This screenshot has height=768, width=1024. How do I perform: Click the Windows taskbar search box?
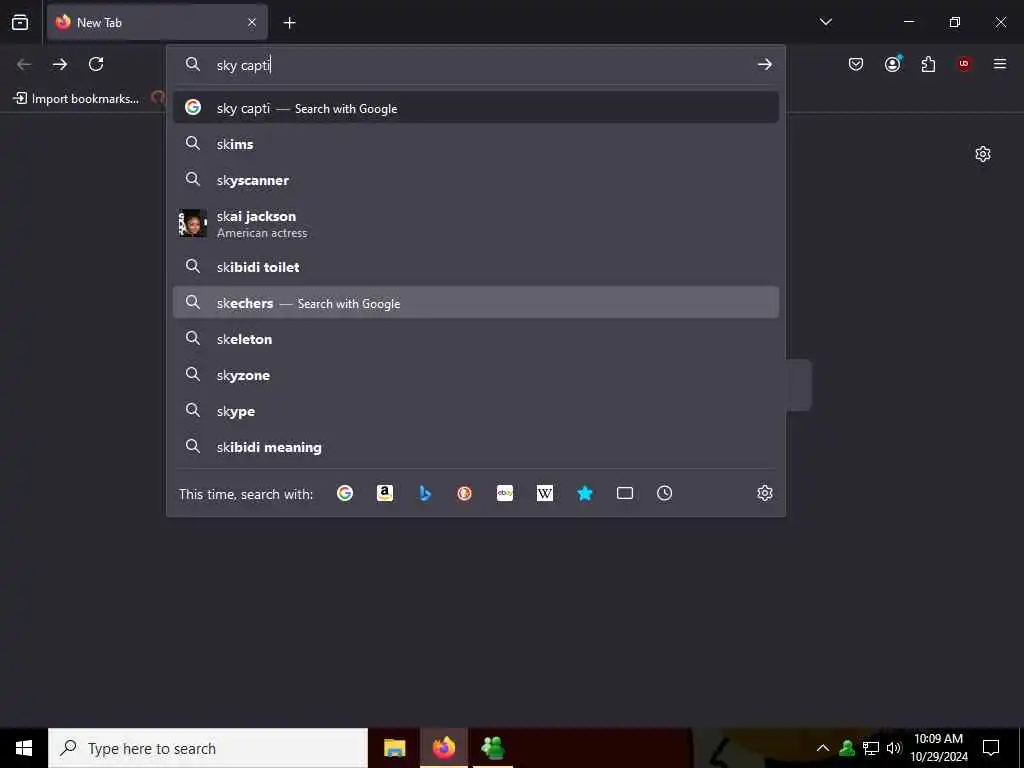click(208, 748)
